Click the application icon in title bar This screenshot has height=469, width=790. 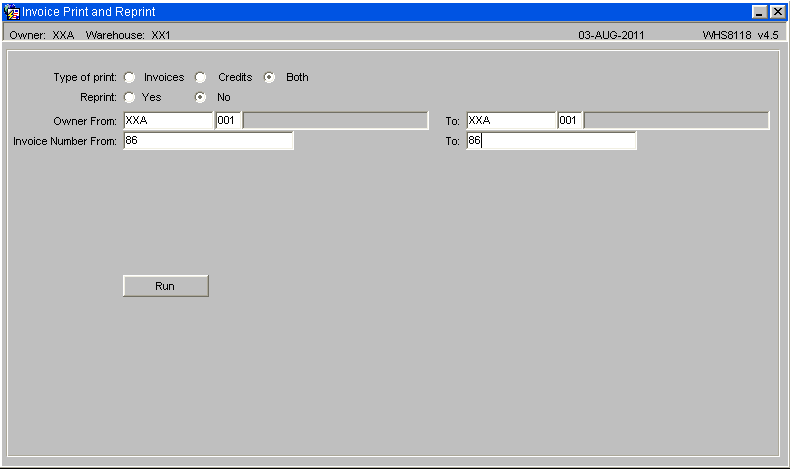(x=12, y=12)
